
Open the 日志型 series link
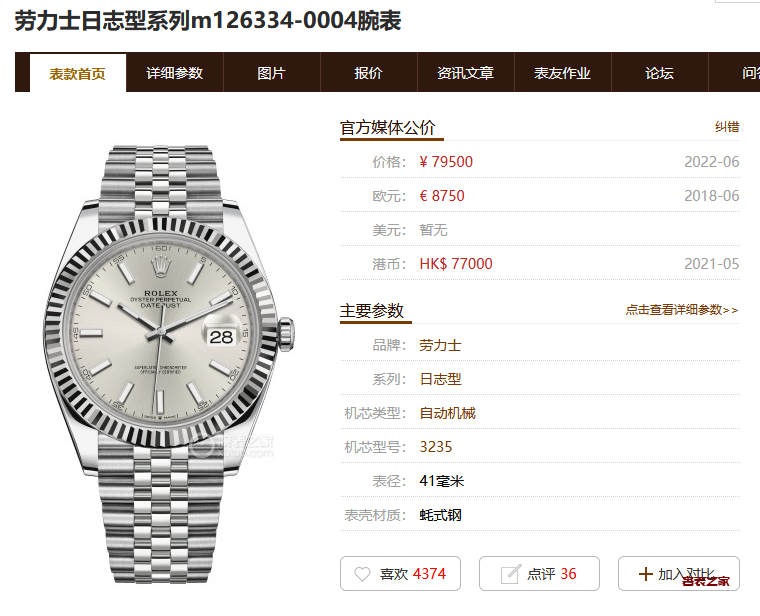click(x=440, y=379)
